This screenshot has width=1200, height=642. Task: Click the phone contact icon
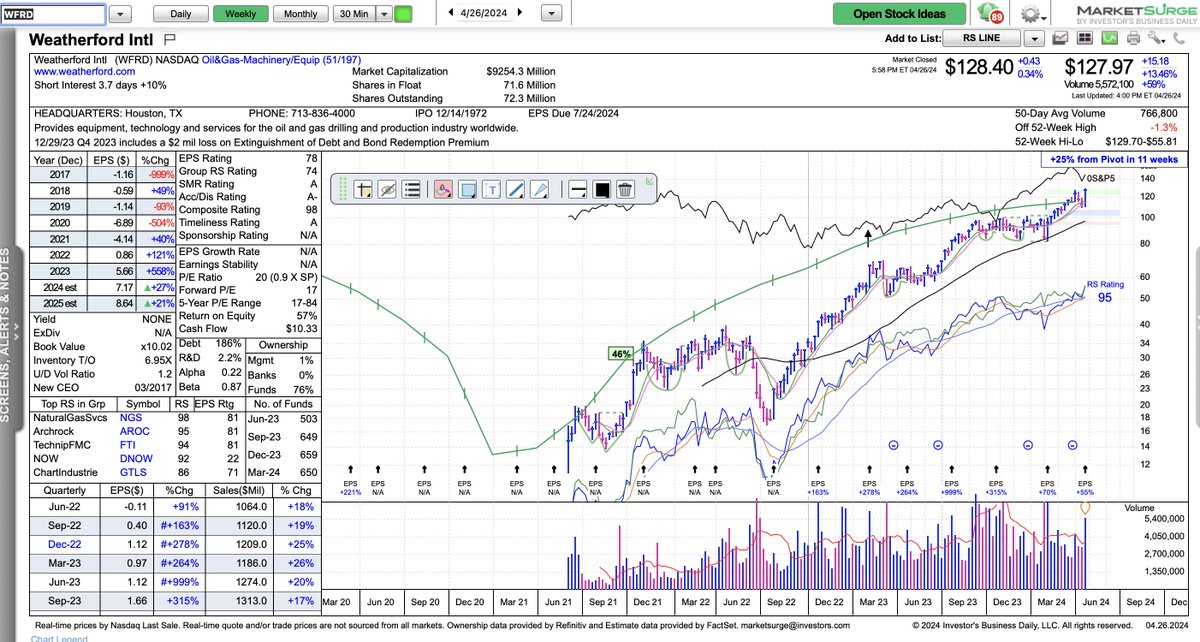[1179, 38]
